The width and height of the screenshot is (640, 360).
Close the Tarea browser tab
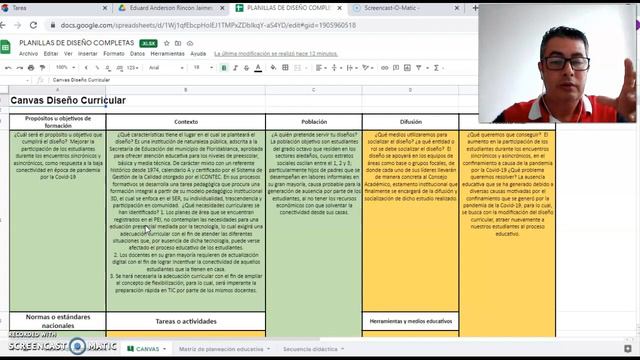pyautogui.click(x=104, y=8)
